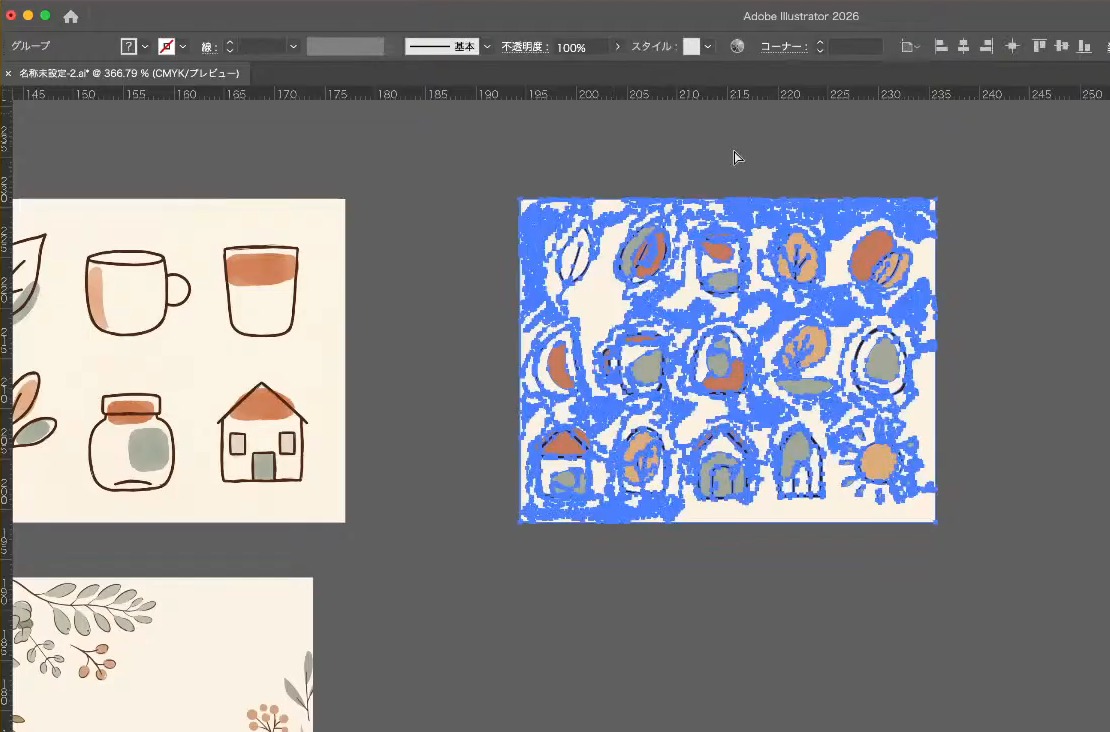Align selection to bottom edges
Screen dimensions: 1110x732
(1084, 47)
